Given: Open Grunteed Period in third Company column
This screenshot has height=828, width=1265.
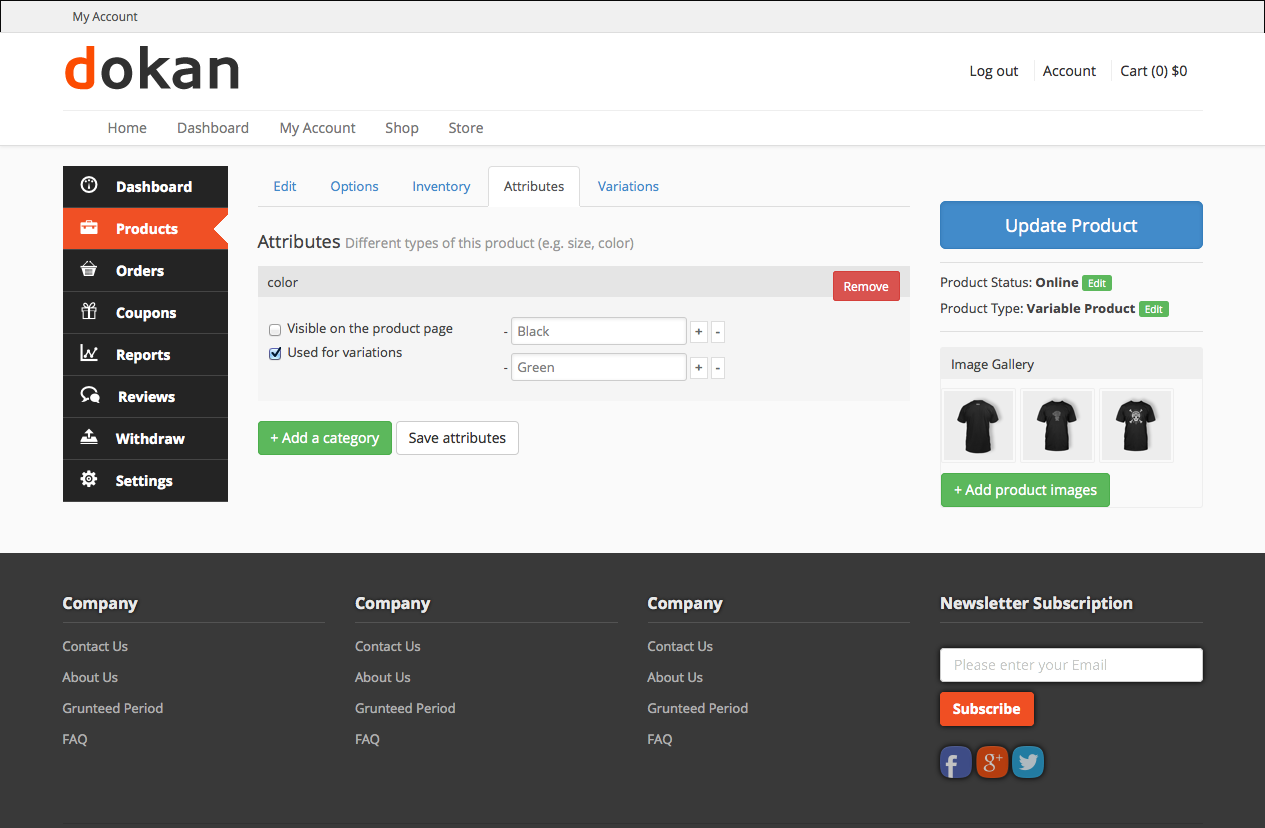Looking at the screenshot, I should pyautogui.click(x=697, y=708).
